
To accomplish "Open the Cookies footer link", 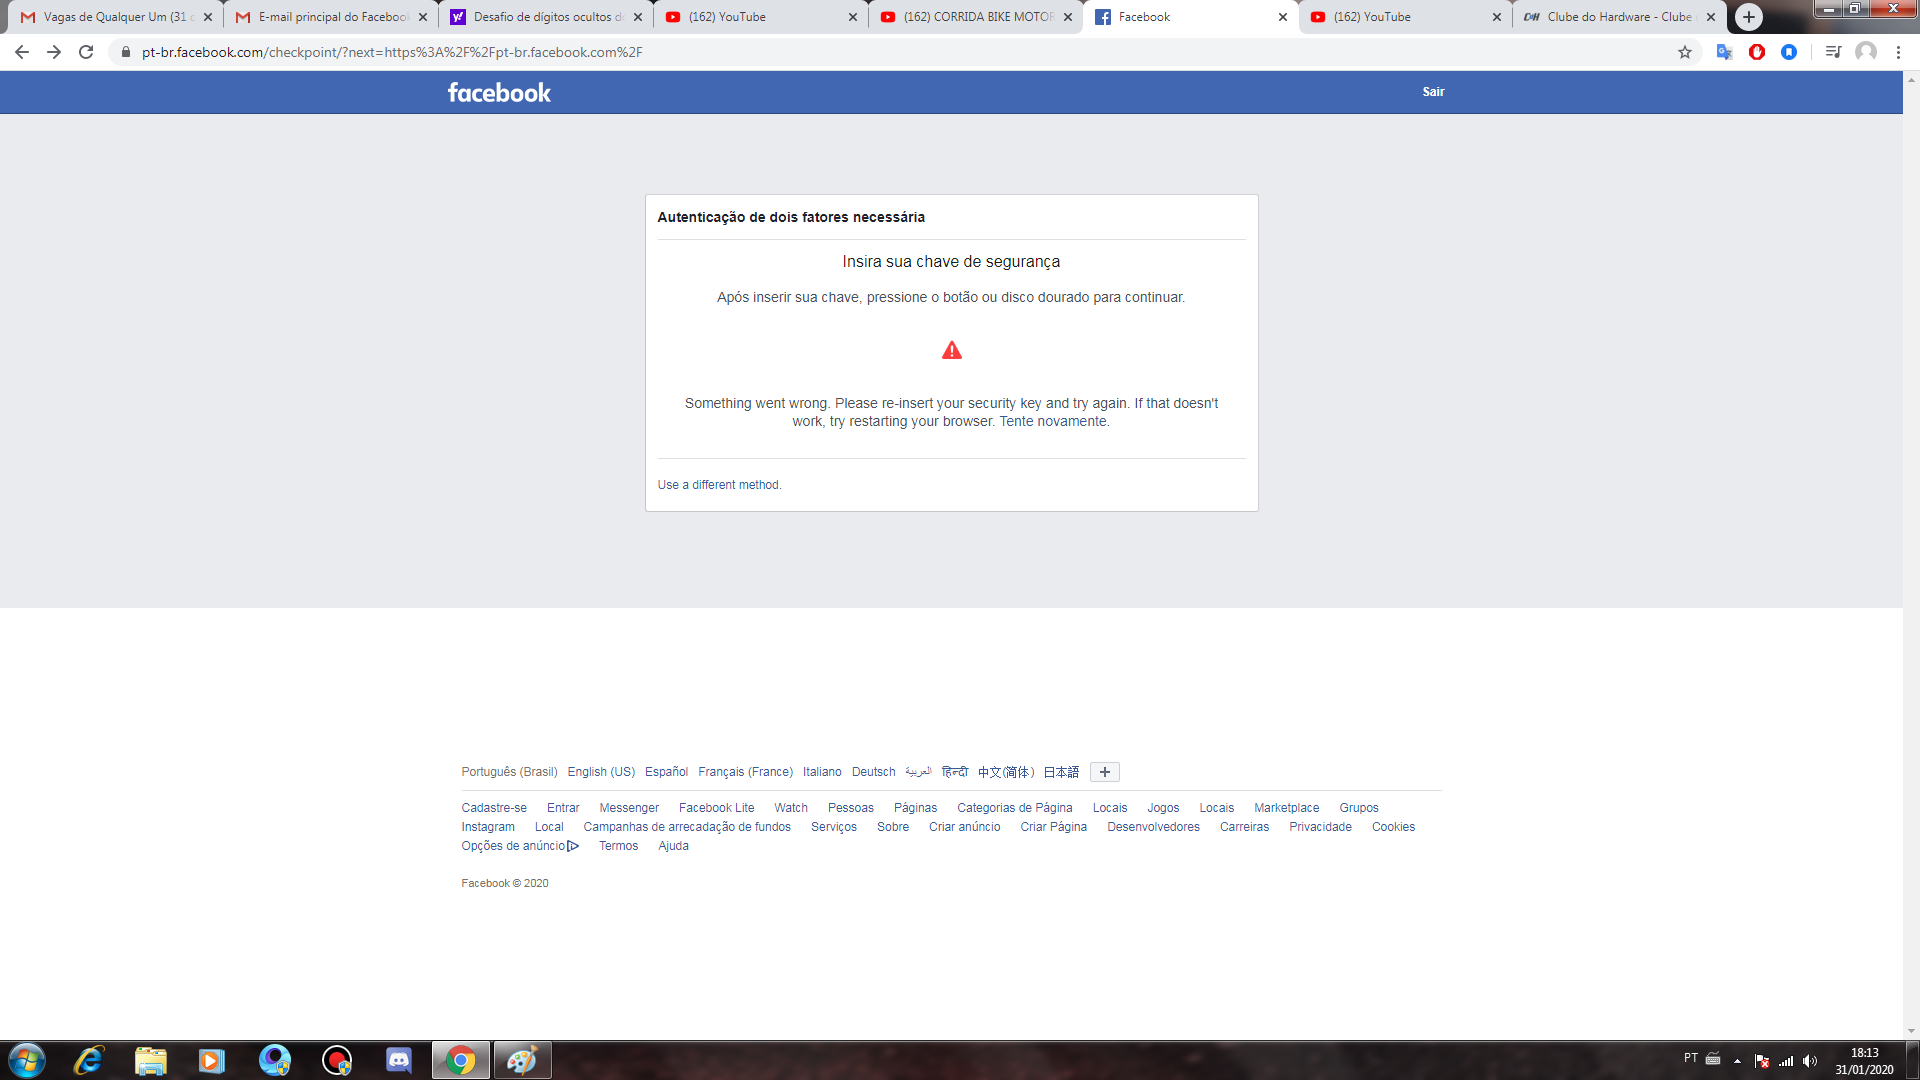I will (1393, 827).
